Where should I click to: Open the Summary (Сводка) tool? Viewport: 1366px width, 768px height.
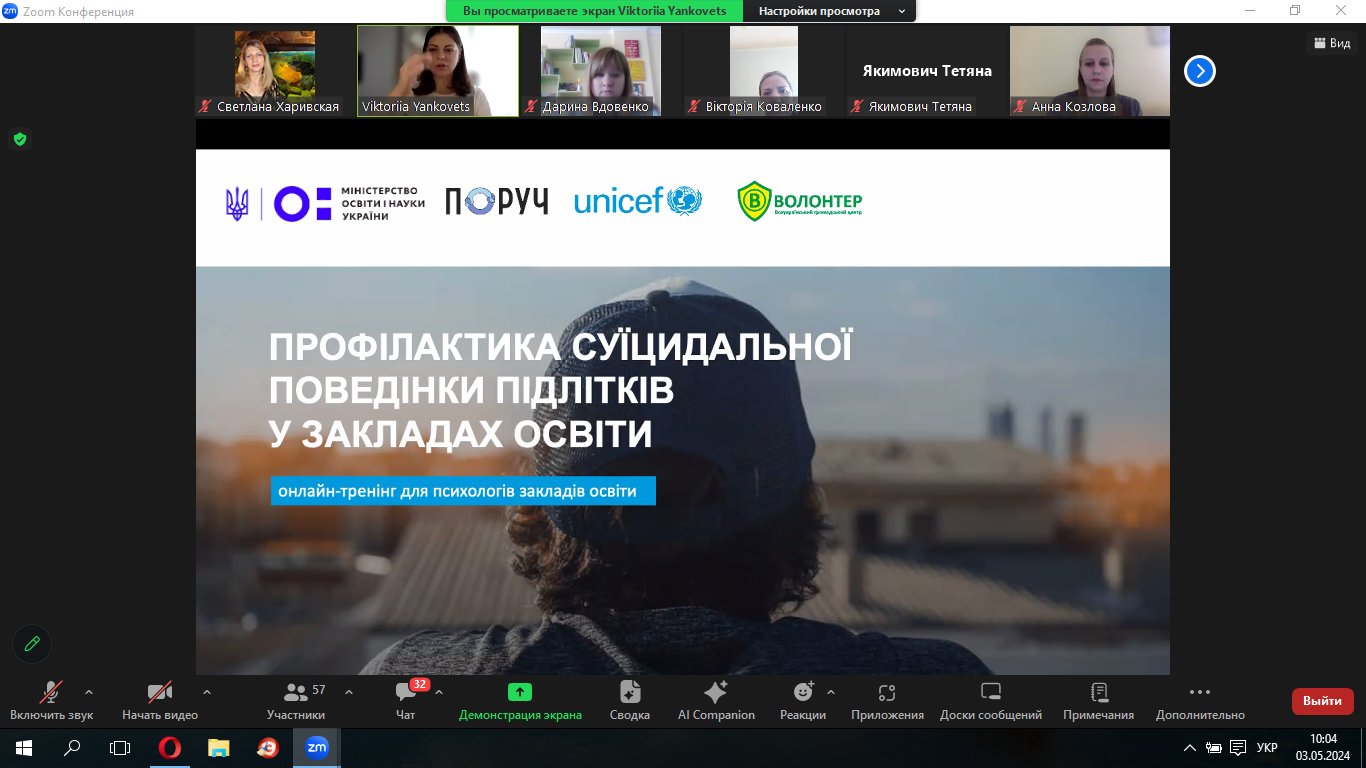(630, 692)
